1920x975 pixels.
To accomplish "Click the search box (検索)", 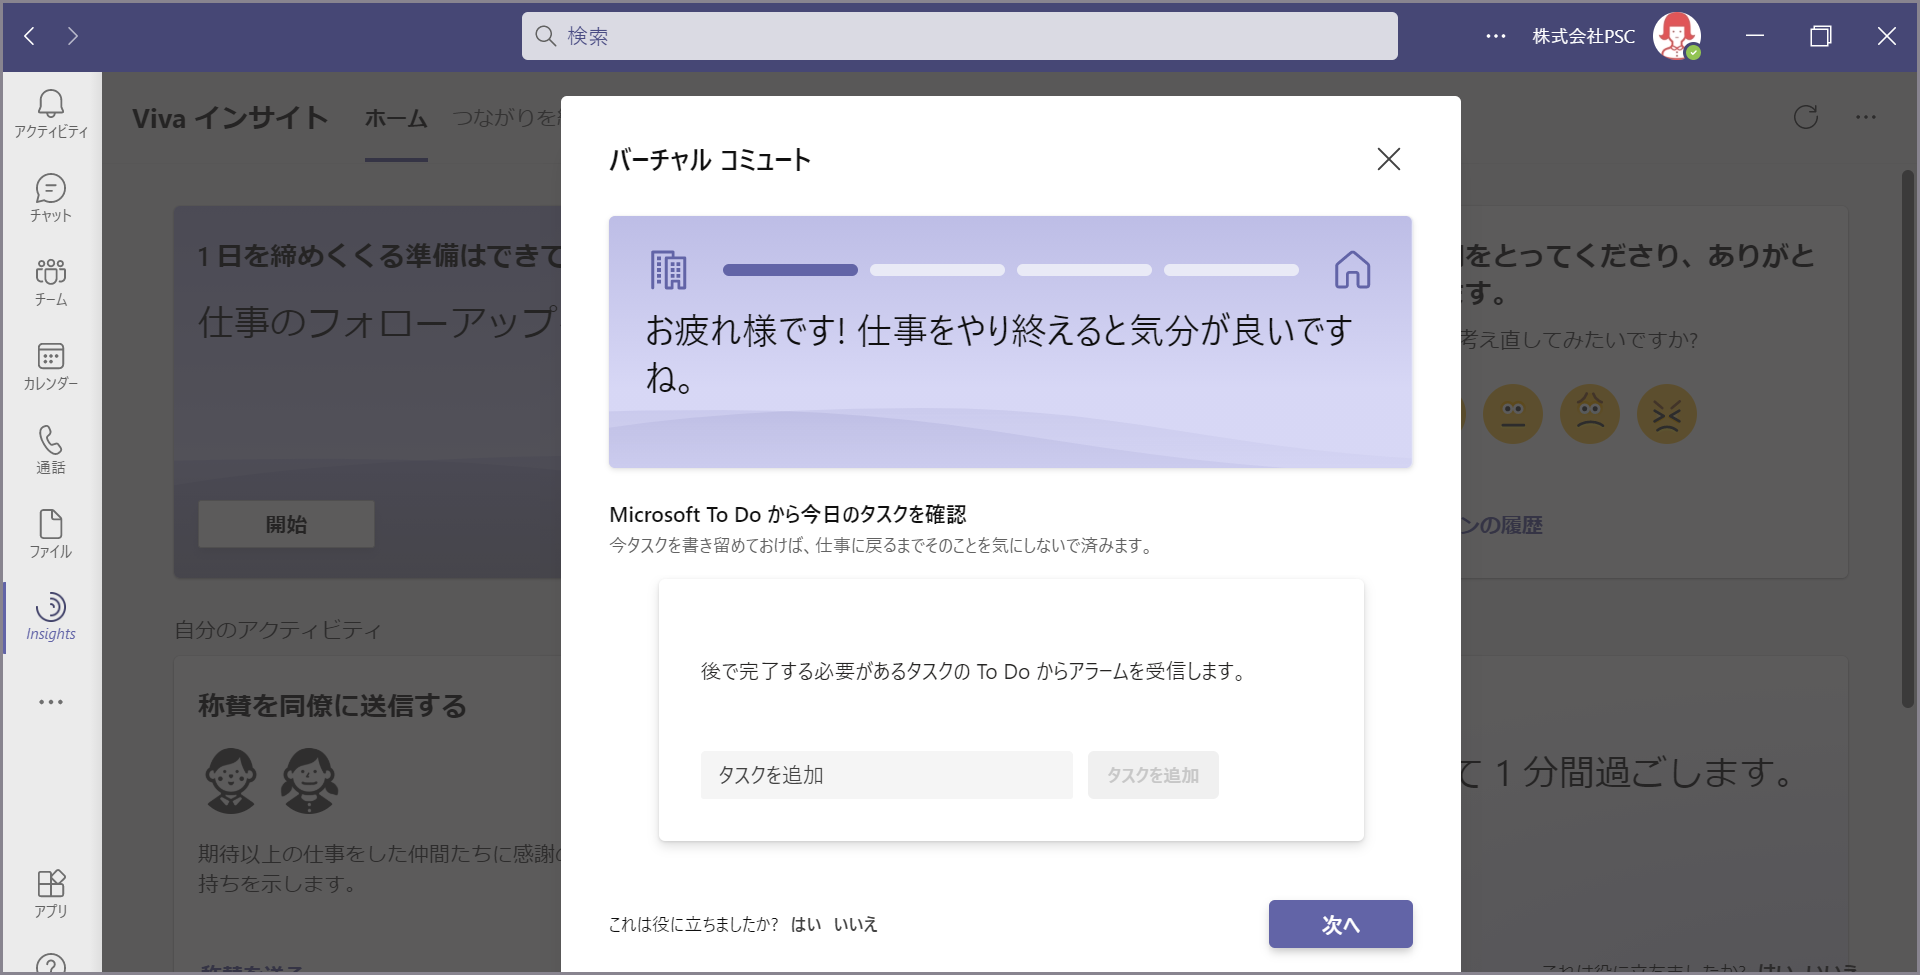I will [960, 36].
